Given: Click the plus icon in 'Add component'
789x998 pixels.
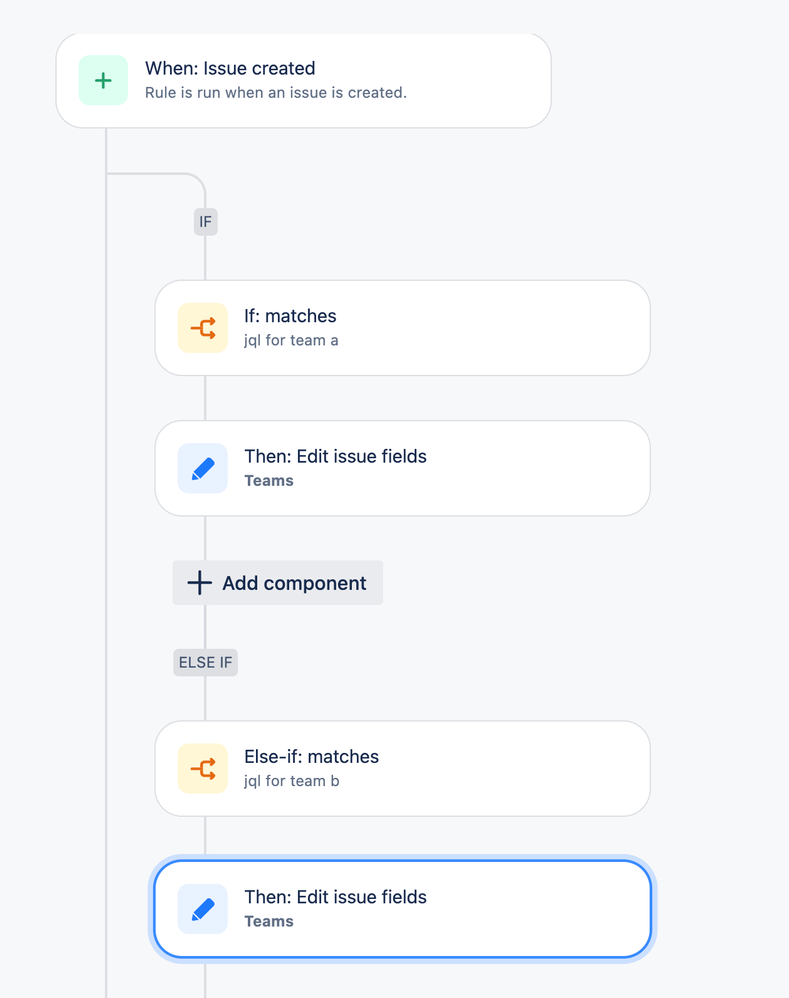Looking at the screenshot, I should [199, 582].
